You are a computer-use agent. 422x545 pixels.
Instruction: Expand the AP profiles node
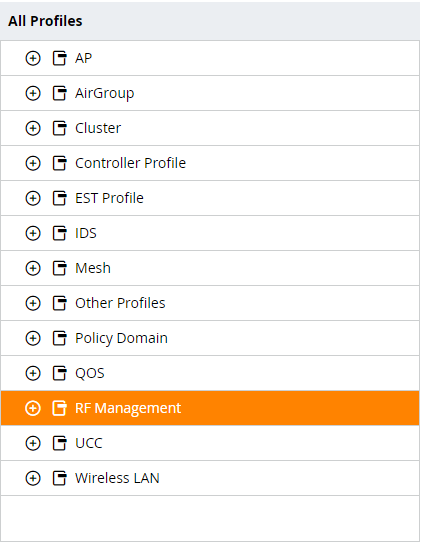click(x=33, y=58)
